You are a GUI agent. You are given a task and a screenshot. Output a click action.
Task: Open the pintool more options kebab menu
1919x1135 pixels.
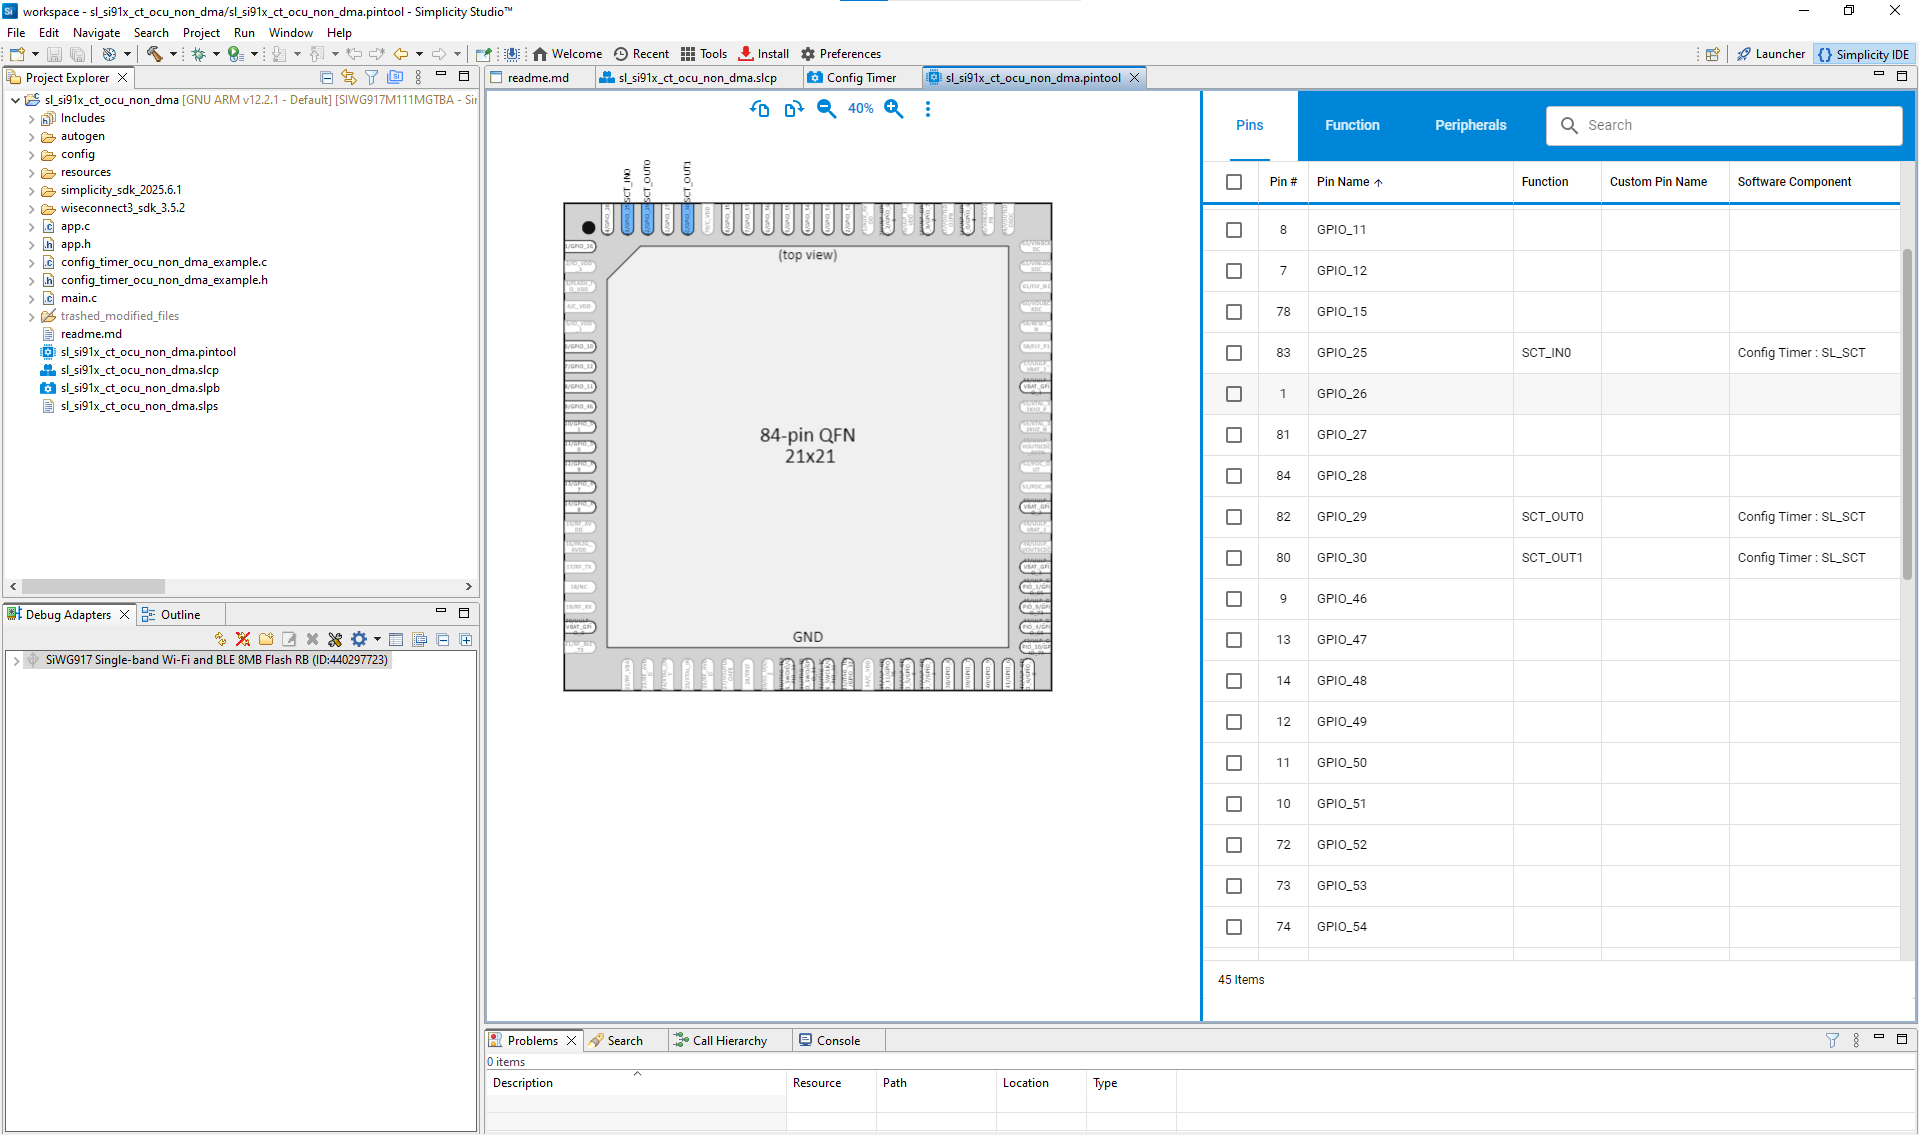(928, 109)
